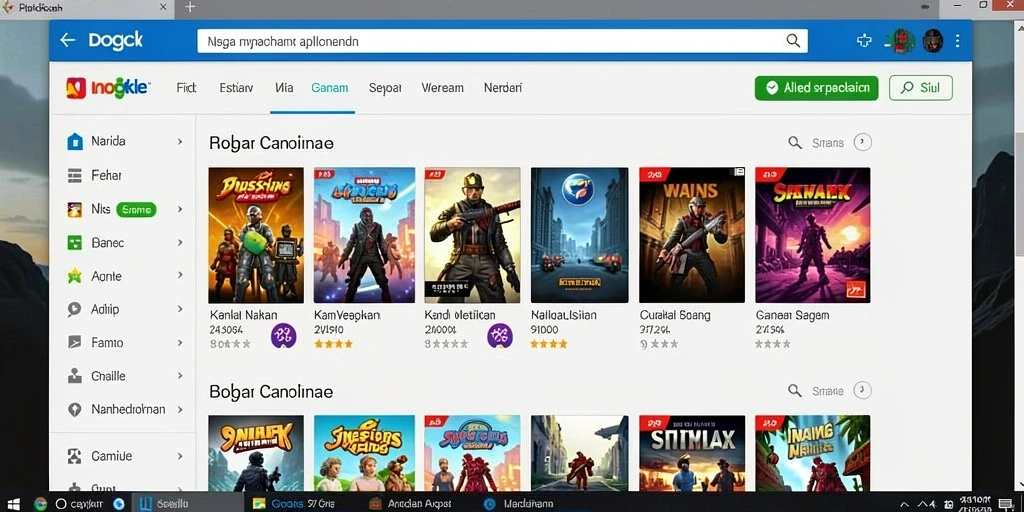Expand the Adliip sidebar chevron
Viewport: 1024px width, 512px height.
[180, 309]
